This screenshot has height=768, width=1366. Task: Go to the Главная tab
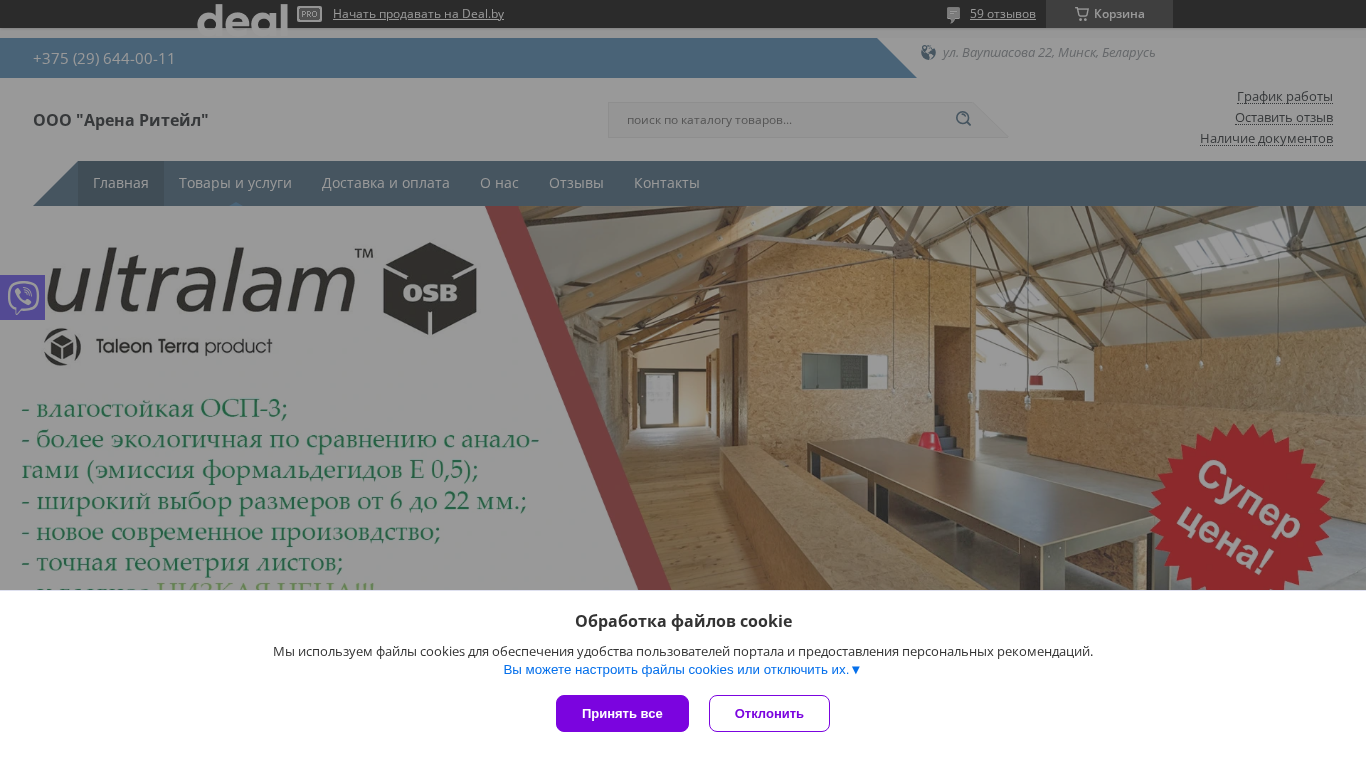(x=121, y=183)
